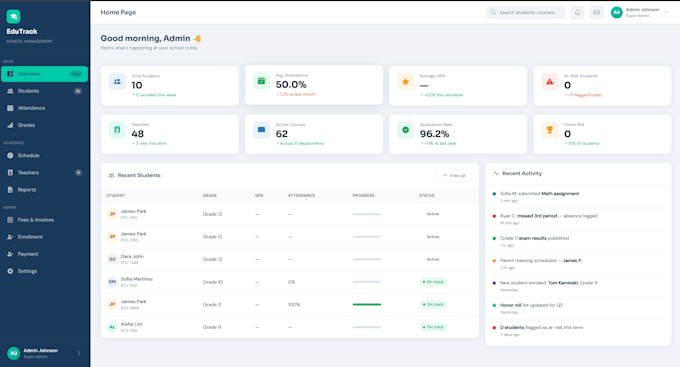Click the 50.0% attendance value
The height and width of the screenshot is (367, 680).
291,85
